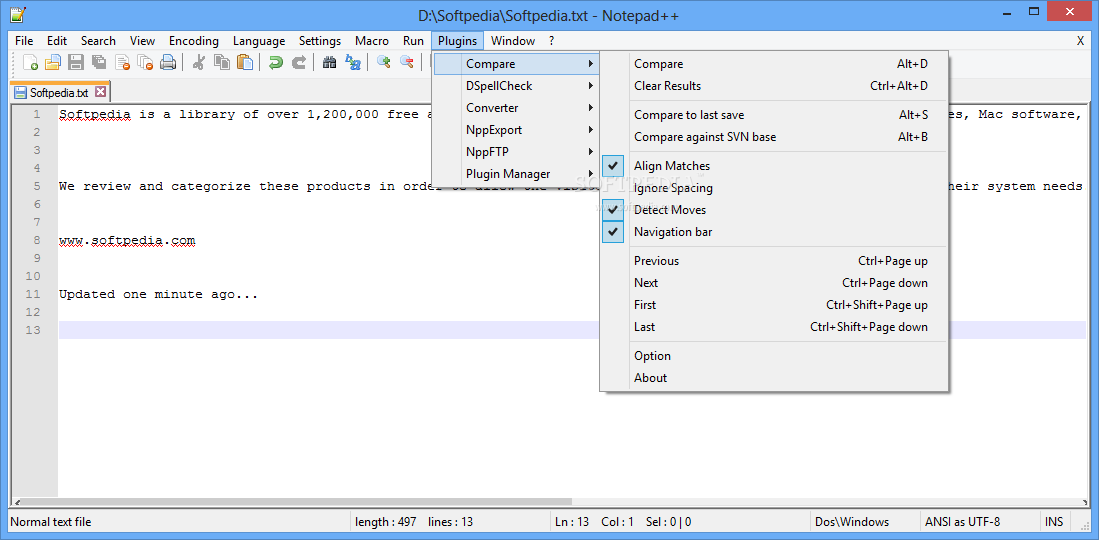
Task: Click the Dos\Windows status bar entry
Action: click(852, 522)
